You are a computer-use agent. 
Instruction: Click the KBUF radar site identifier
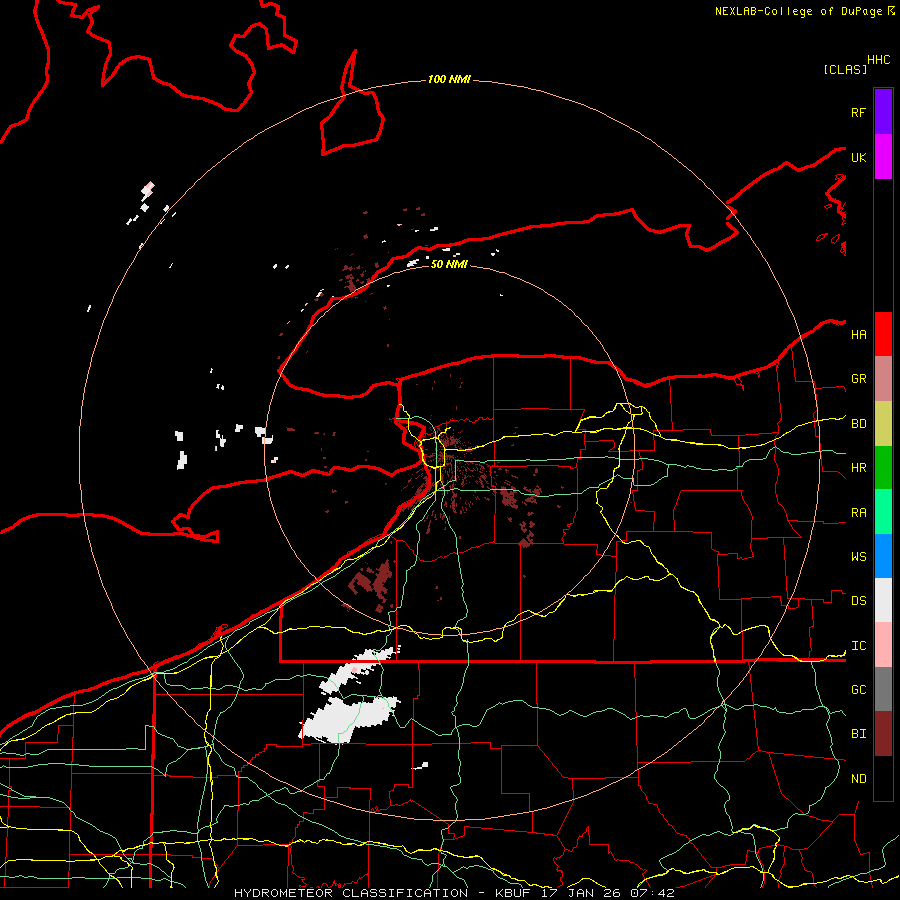[512, 893]
